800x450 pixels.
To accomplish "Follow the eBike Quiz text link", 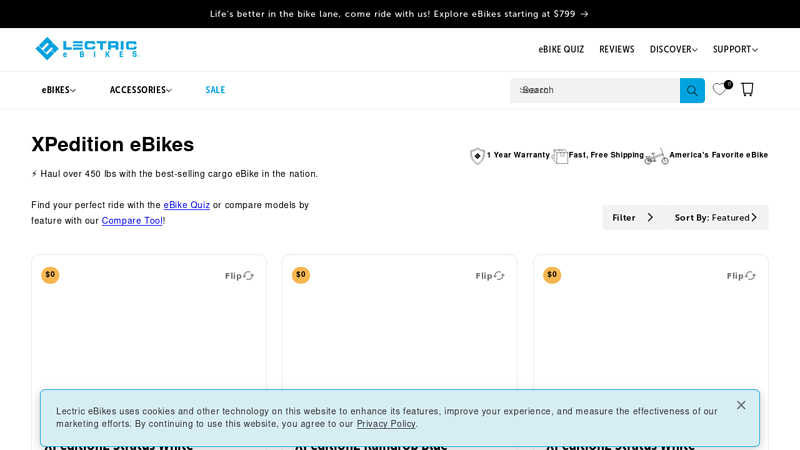I will (x=187, y=205).
